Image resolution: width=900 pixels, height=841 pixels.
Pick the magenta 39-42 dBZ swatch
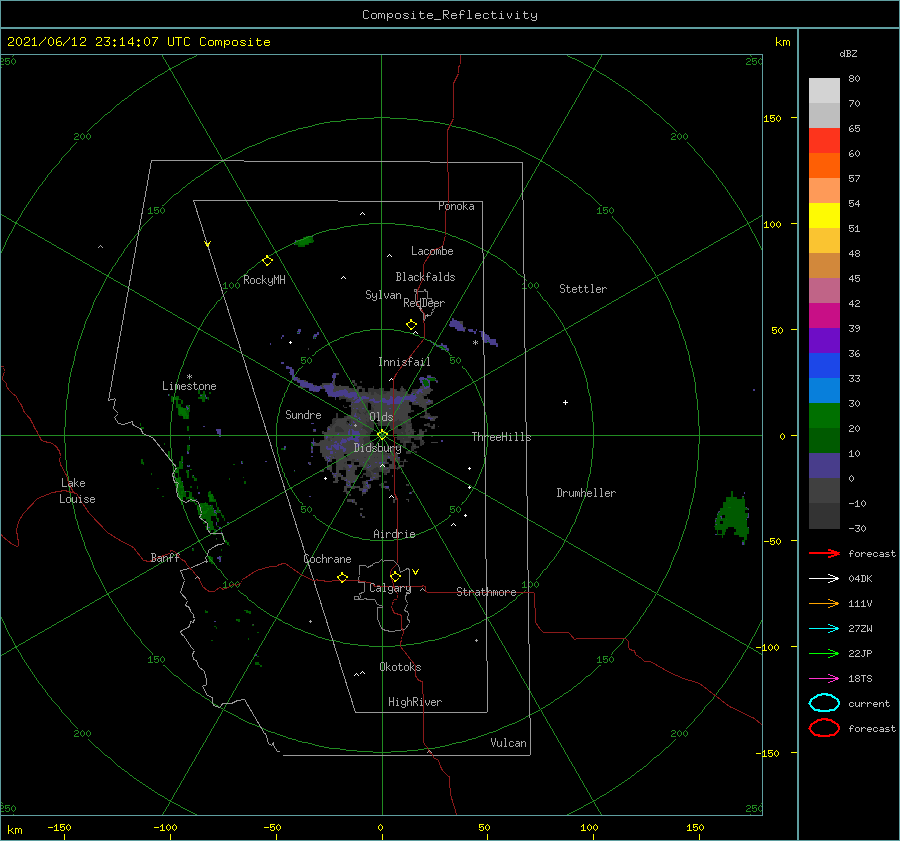click(824, 316)
